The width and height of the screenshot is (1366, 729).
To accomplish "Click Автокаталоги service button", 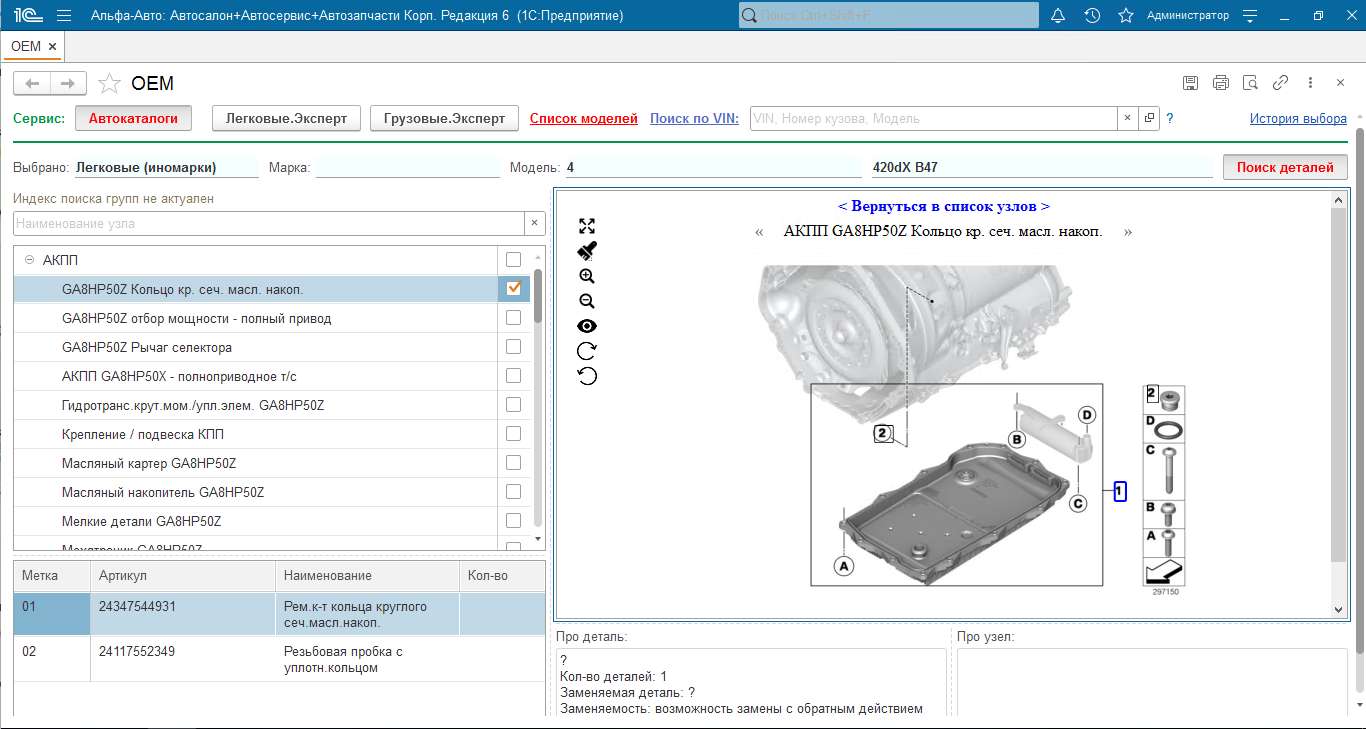I will point(133,118).
